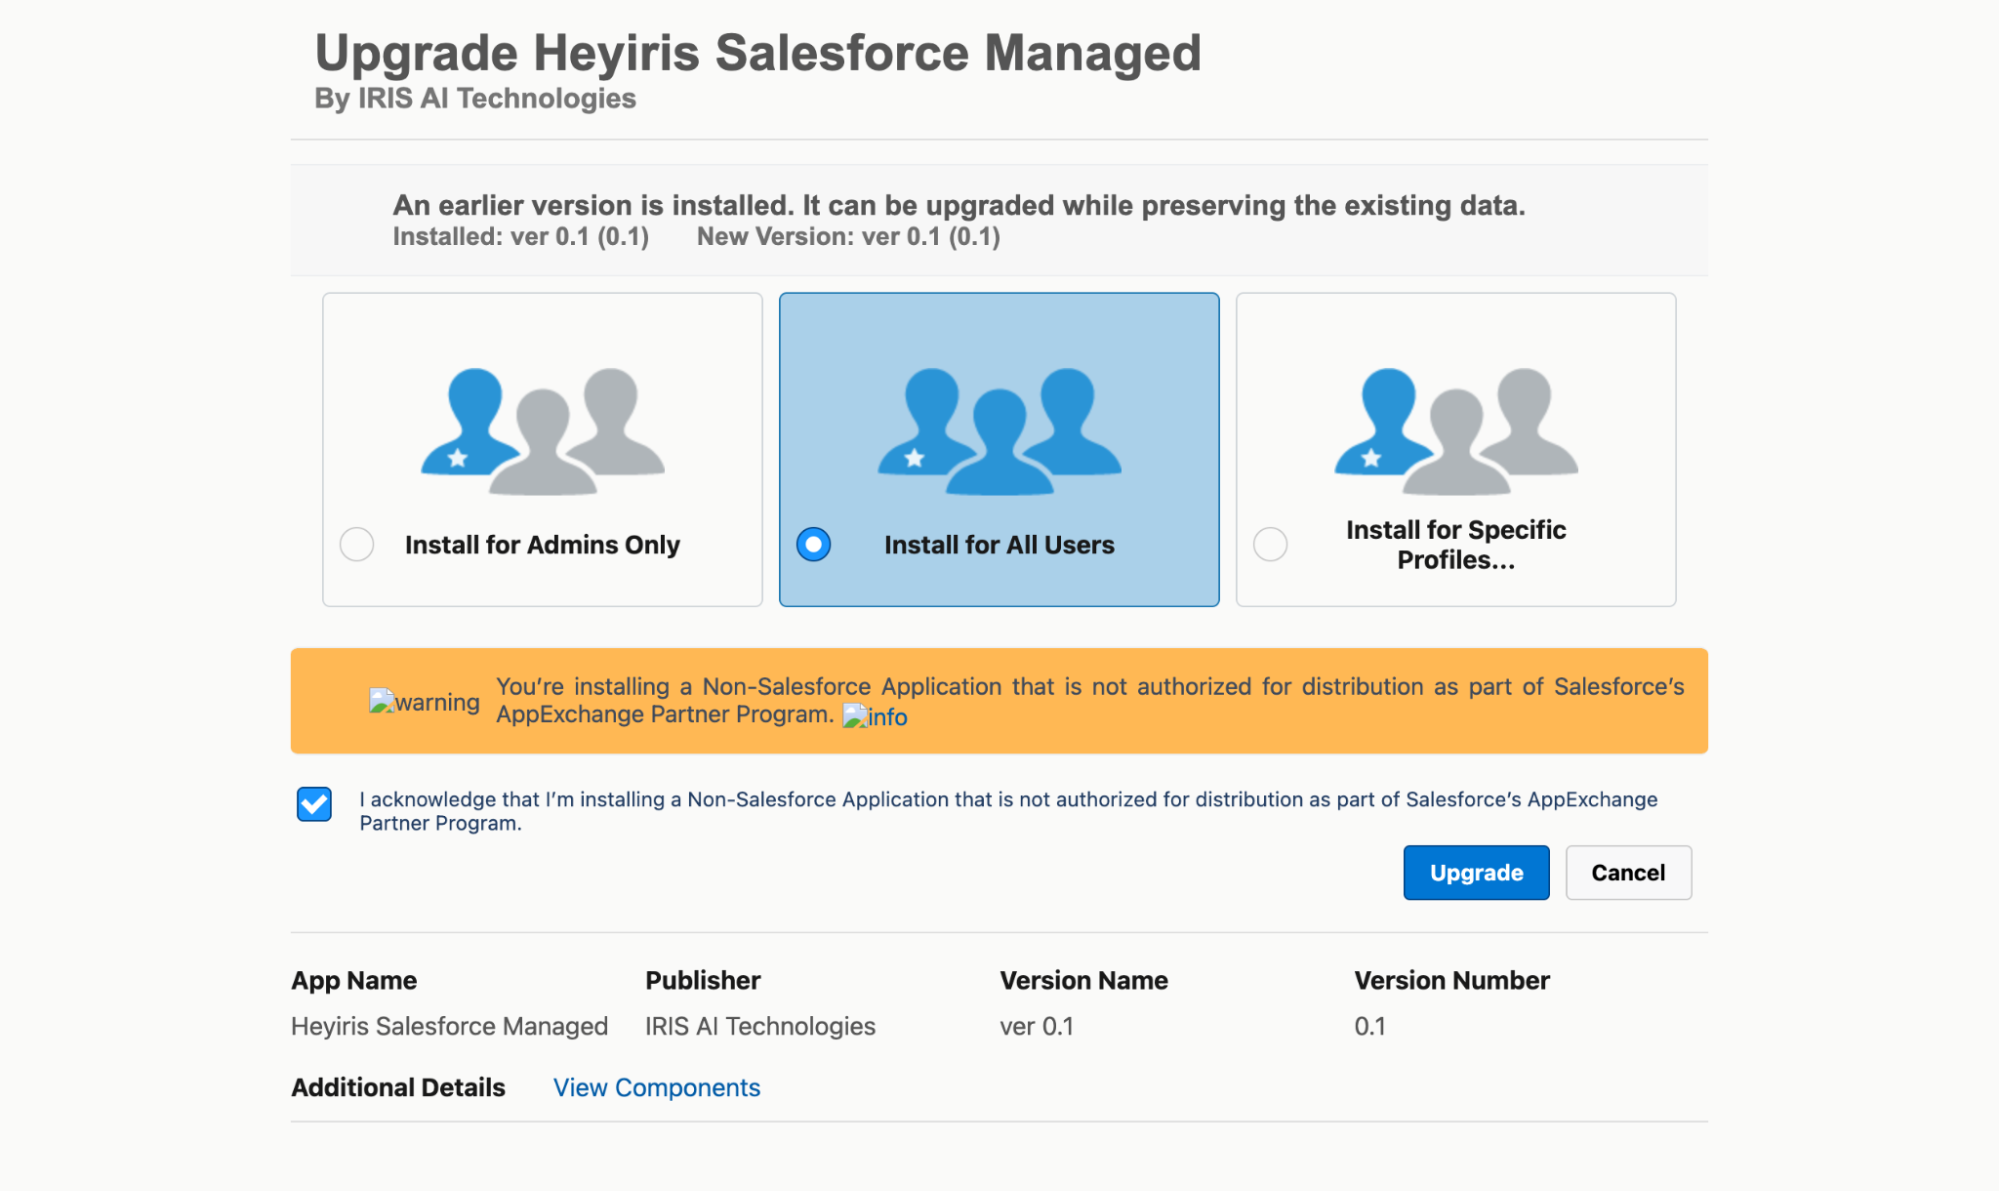Click the 'Version Number' column header
This screenshot has width=1999, height=1191.
tap(1452, 980)
